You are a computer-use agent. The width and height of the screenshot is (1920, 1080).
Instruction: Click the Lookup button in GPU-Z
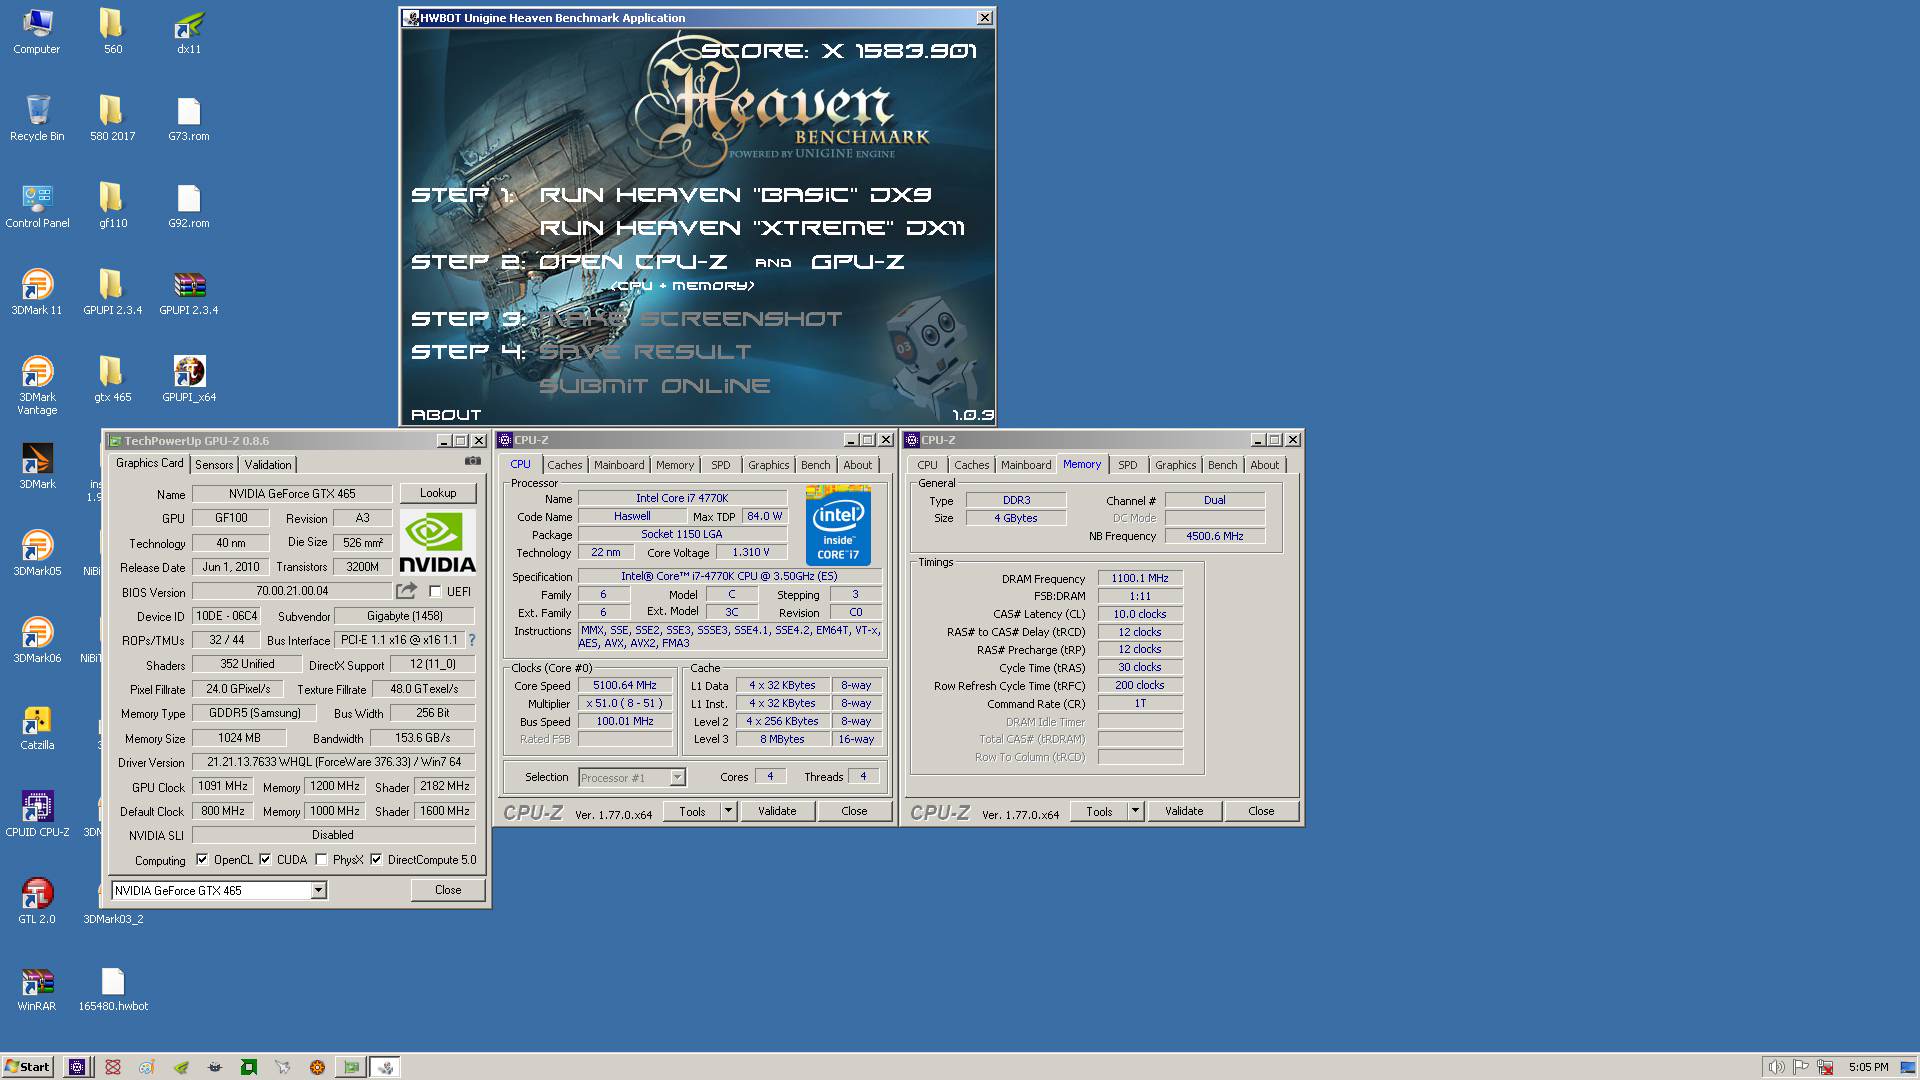(x=438, y=493)
